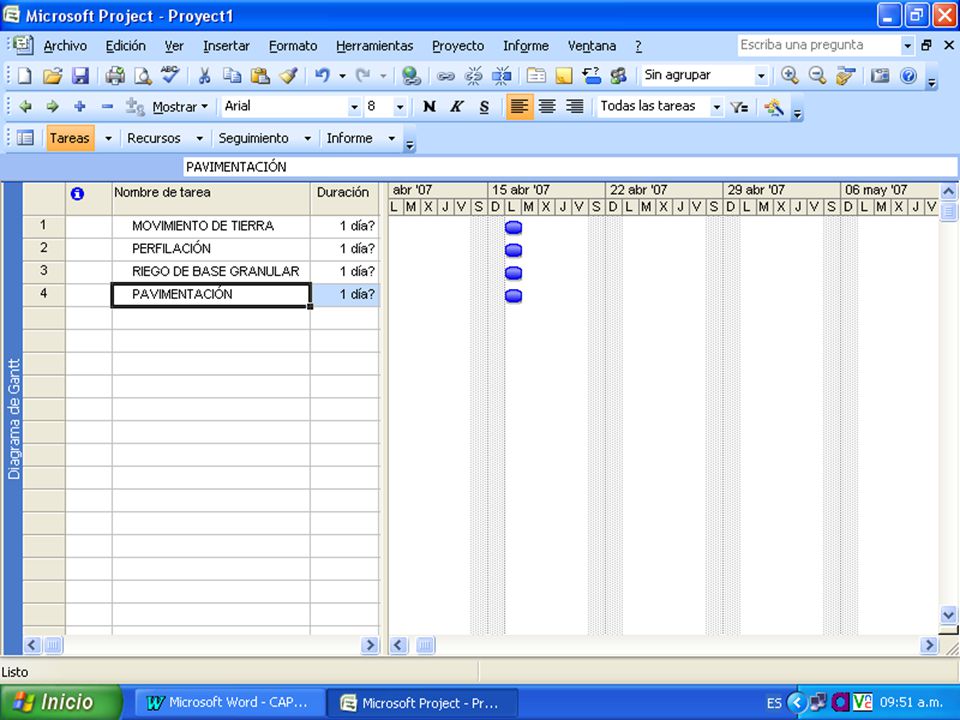Open print preview icon
Viewport: 960px width, 720px height.
tap(143, 76)
